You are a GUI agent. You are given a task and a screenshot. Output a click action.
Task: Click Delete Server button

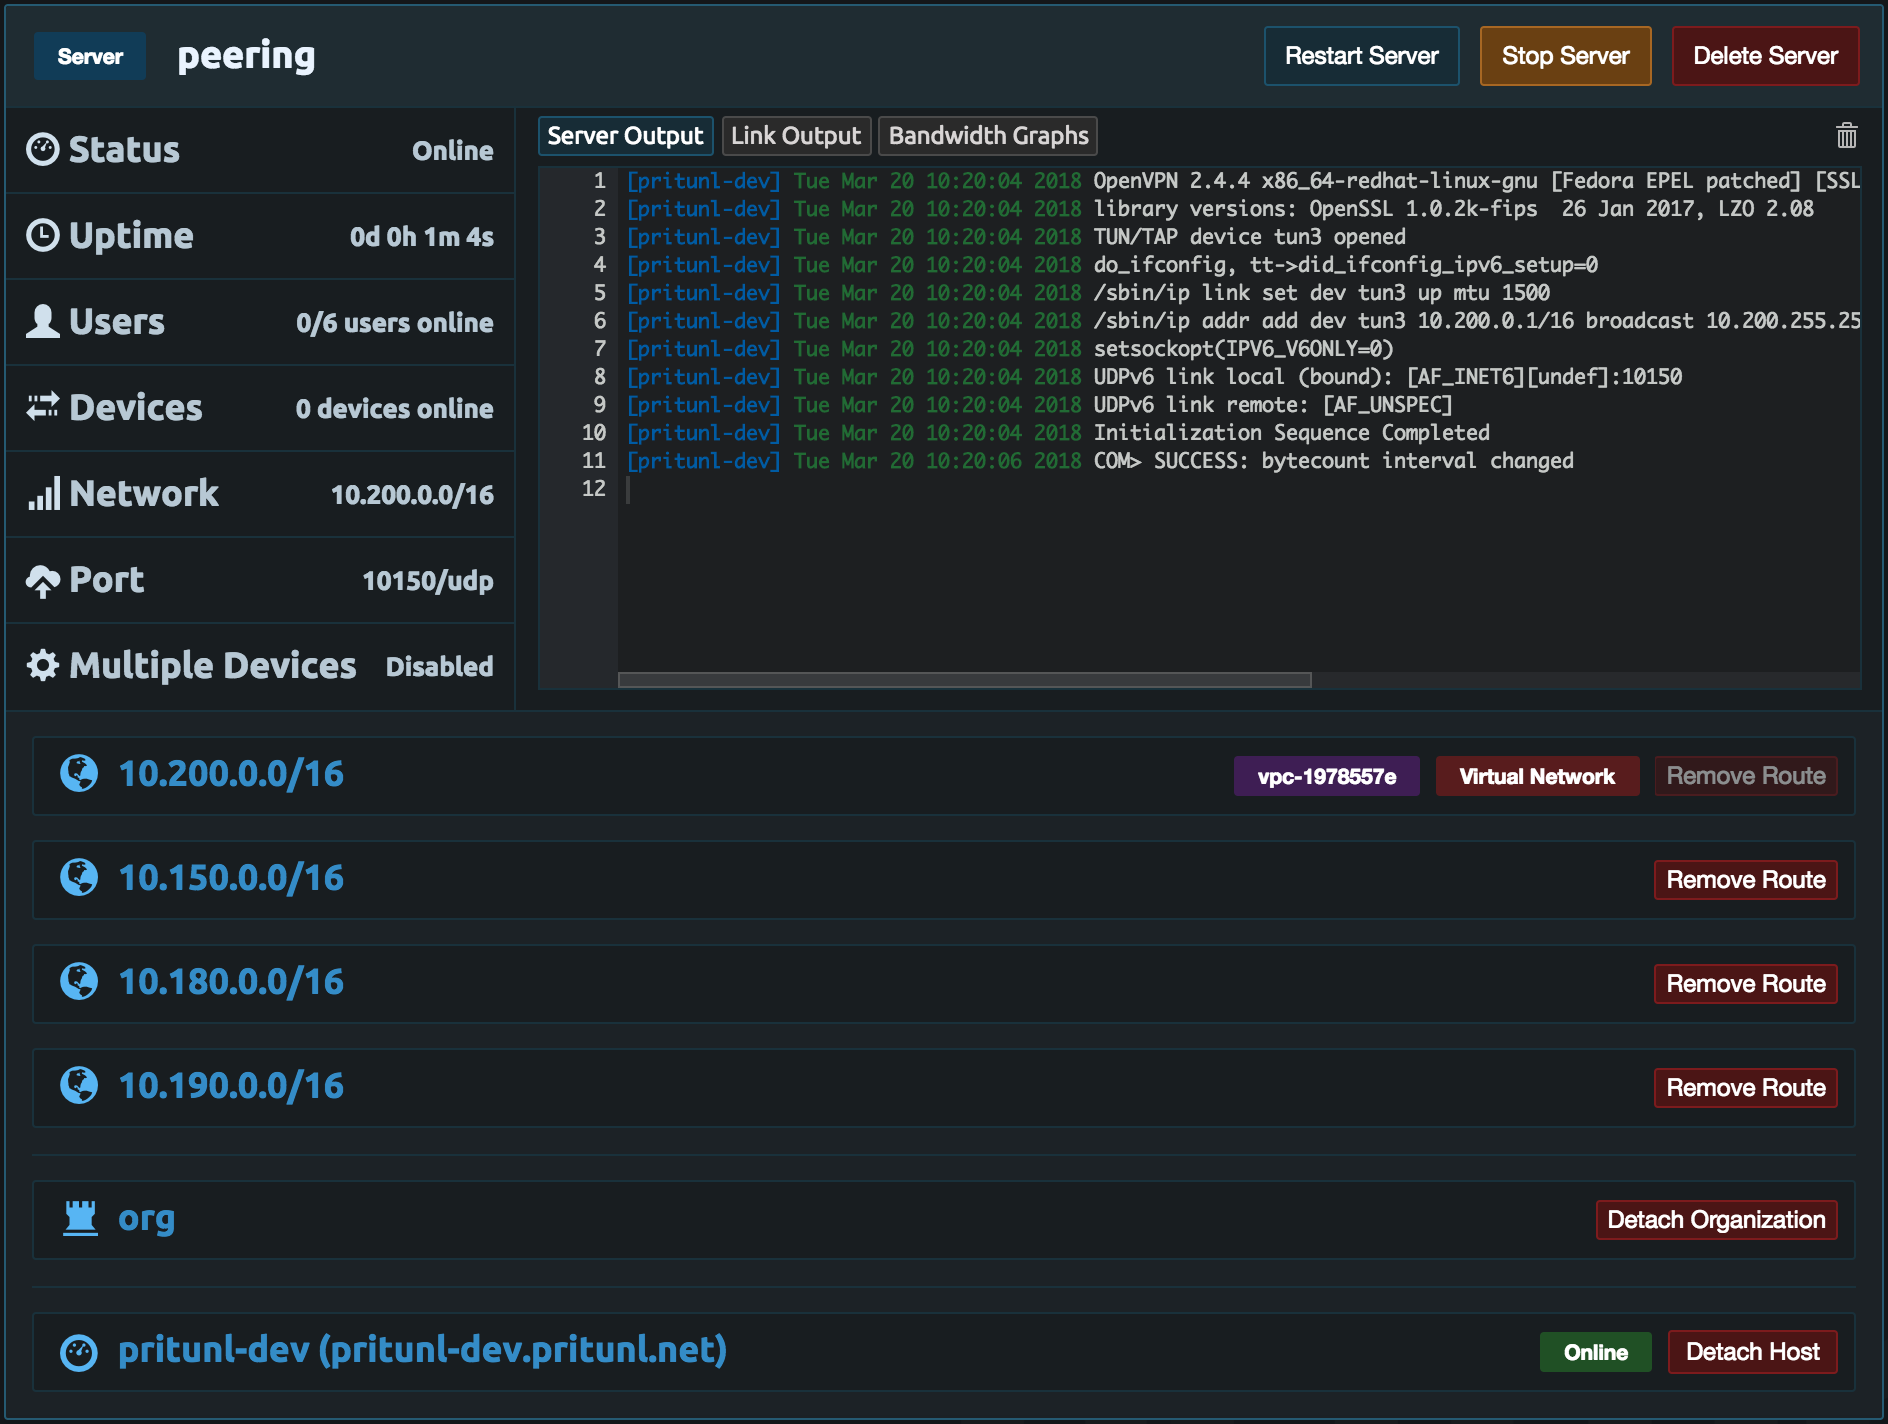click(1765, 56)
